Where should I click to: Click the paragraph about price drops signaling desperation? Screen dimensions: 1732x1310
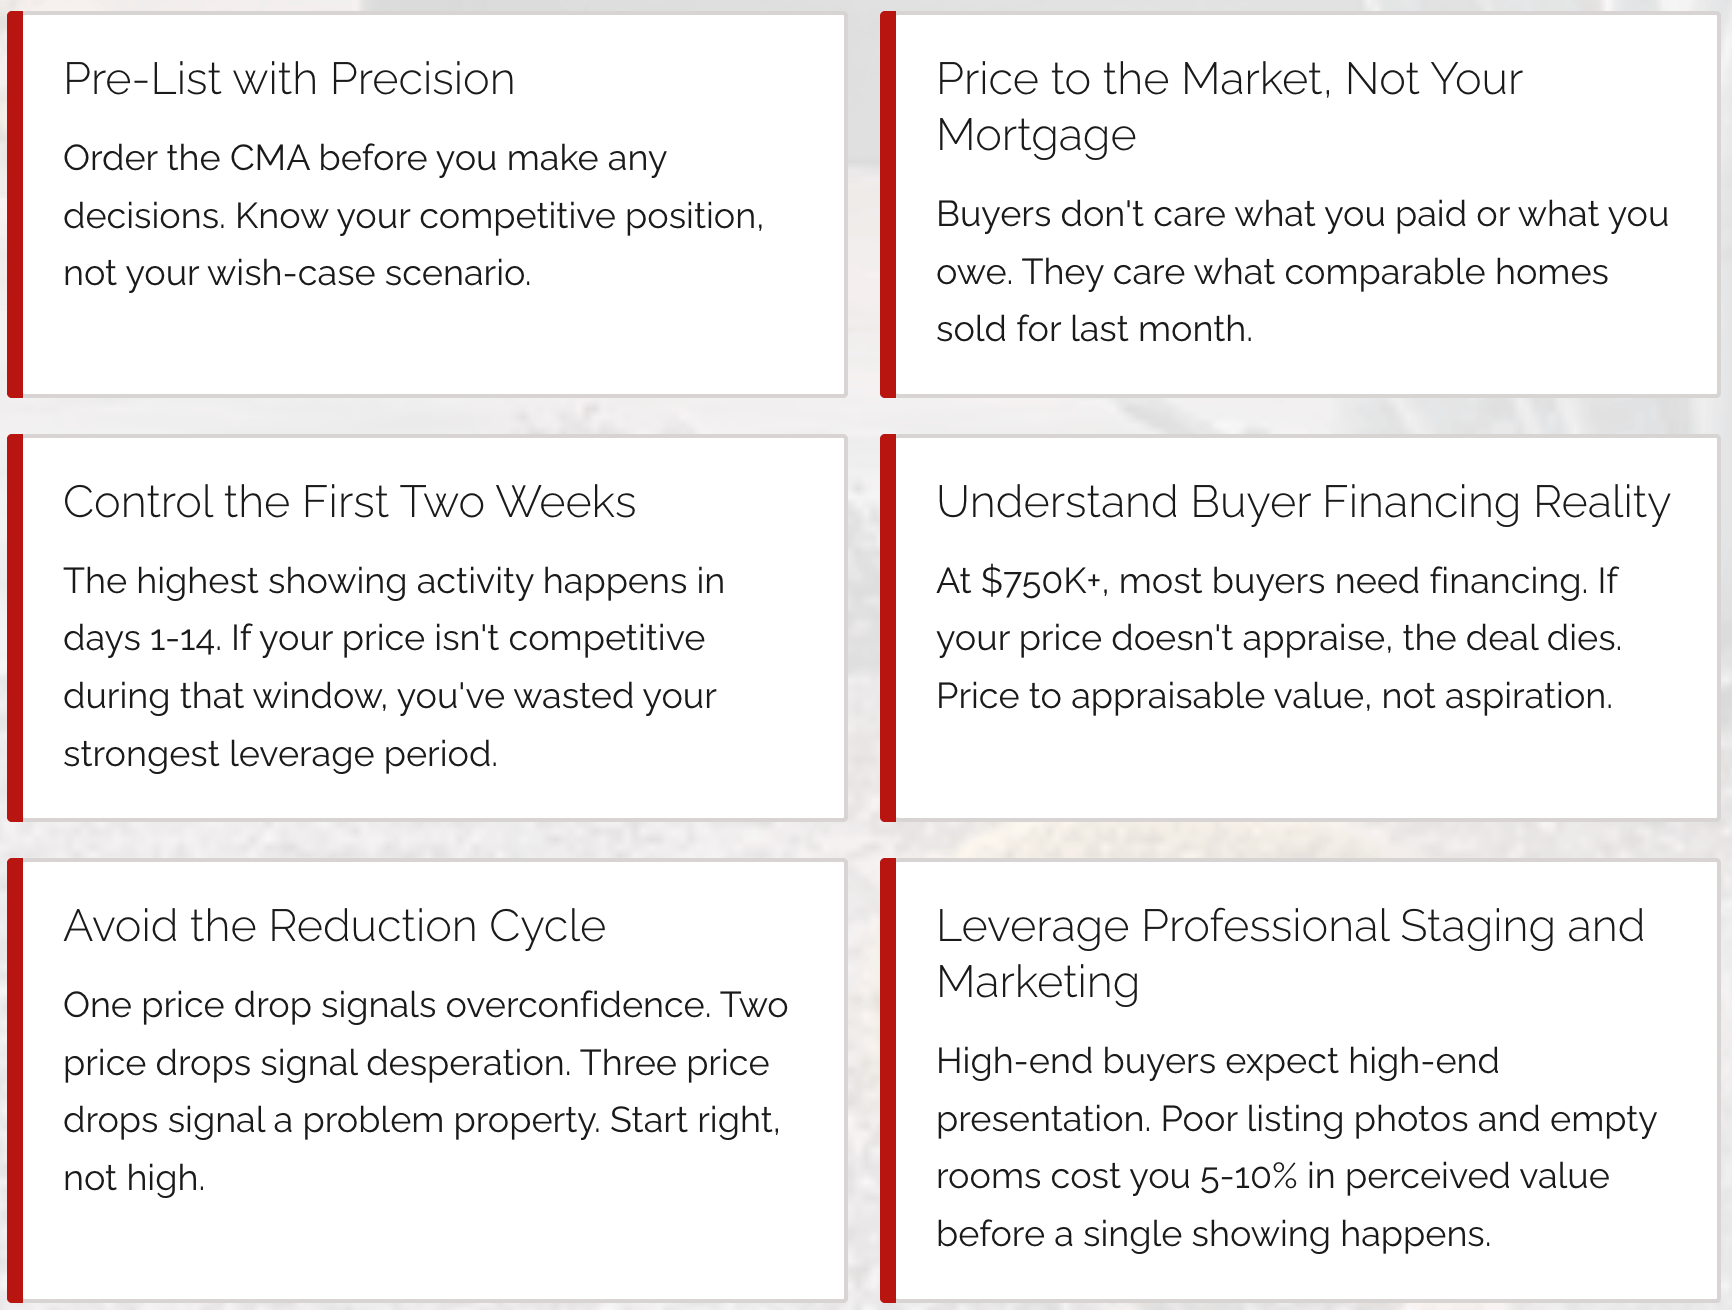tap(425, 1090)
